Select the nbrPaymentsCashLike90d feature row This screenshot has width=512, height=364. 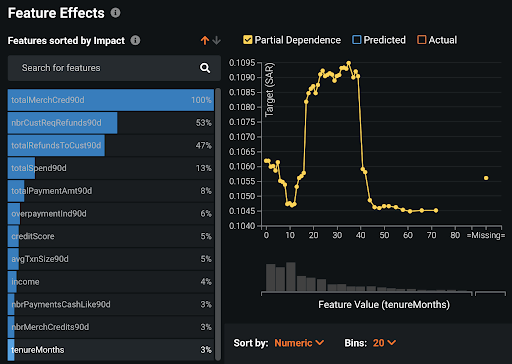pyautogui.click(x=111, y=304)
